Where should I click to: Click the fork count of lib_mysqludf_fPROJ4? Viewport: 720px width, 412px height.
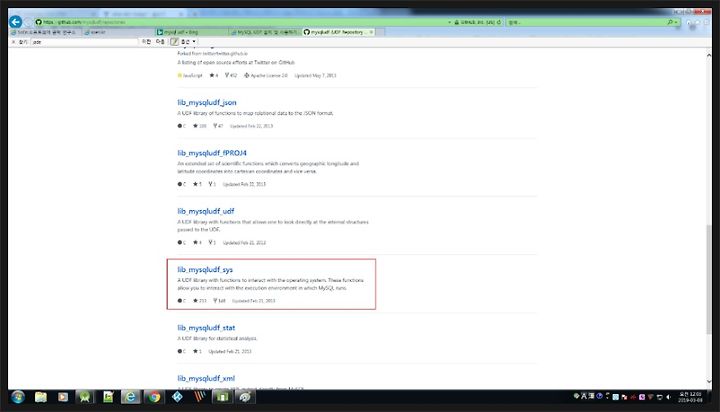[212, 184]
